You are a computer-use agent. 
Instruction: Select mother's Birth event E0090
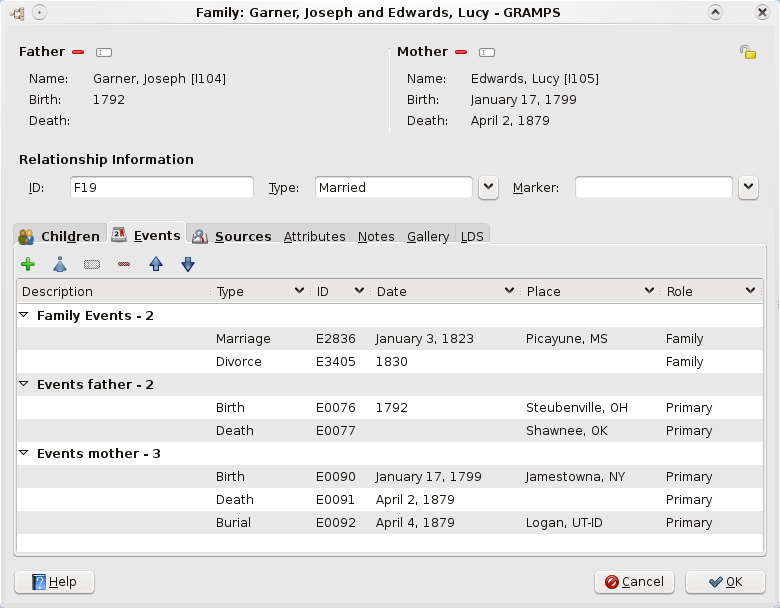pyautogui.click(x=390, y=476)
